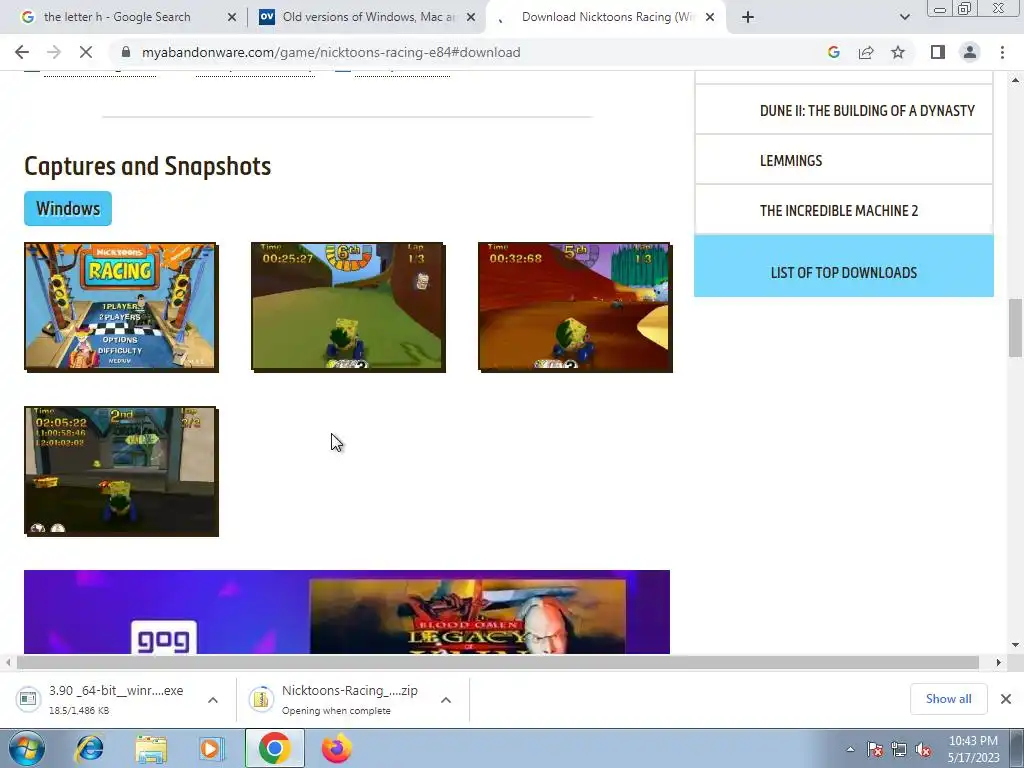The height and width of the screenshot is (768, 1024).
Task: Click the muted volume tray icon
Action: pyautogui.click(x=923, y=749)
